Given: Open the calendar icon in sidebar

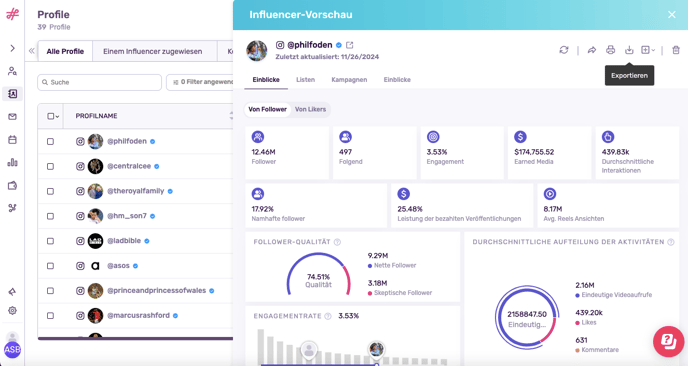Looking at the screenshot, I should point(12,140).
